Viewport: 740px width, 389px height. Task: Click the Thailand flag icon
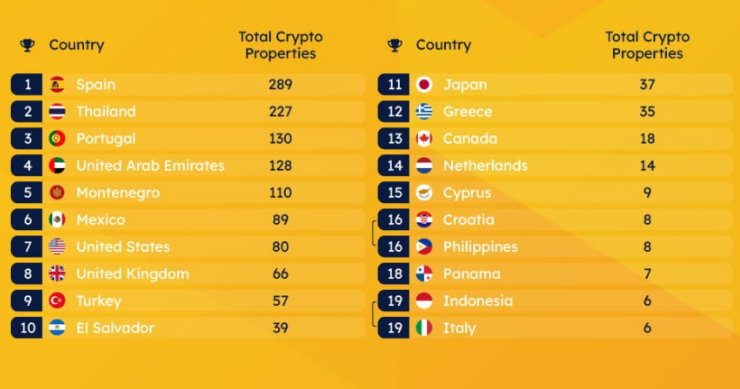(57, 111)
